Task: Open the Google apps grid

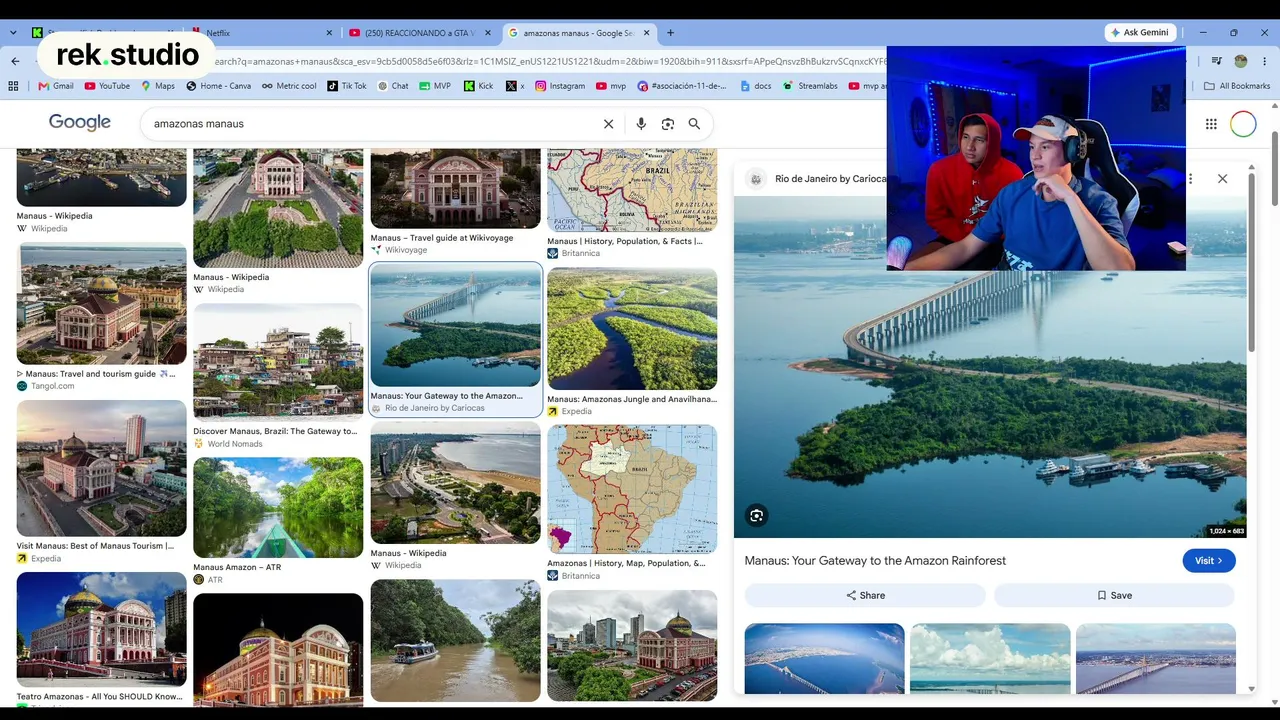Action: (x=1211, y=124)
